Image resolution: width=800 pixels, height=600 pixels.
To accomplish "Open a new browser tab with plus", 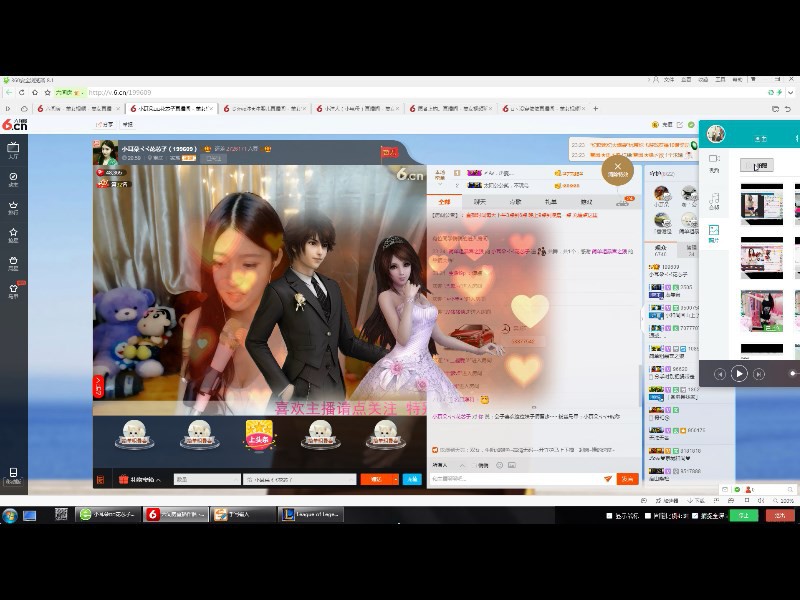I will pyautogui.click(x=595, y=108).
